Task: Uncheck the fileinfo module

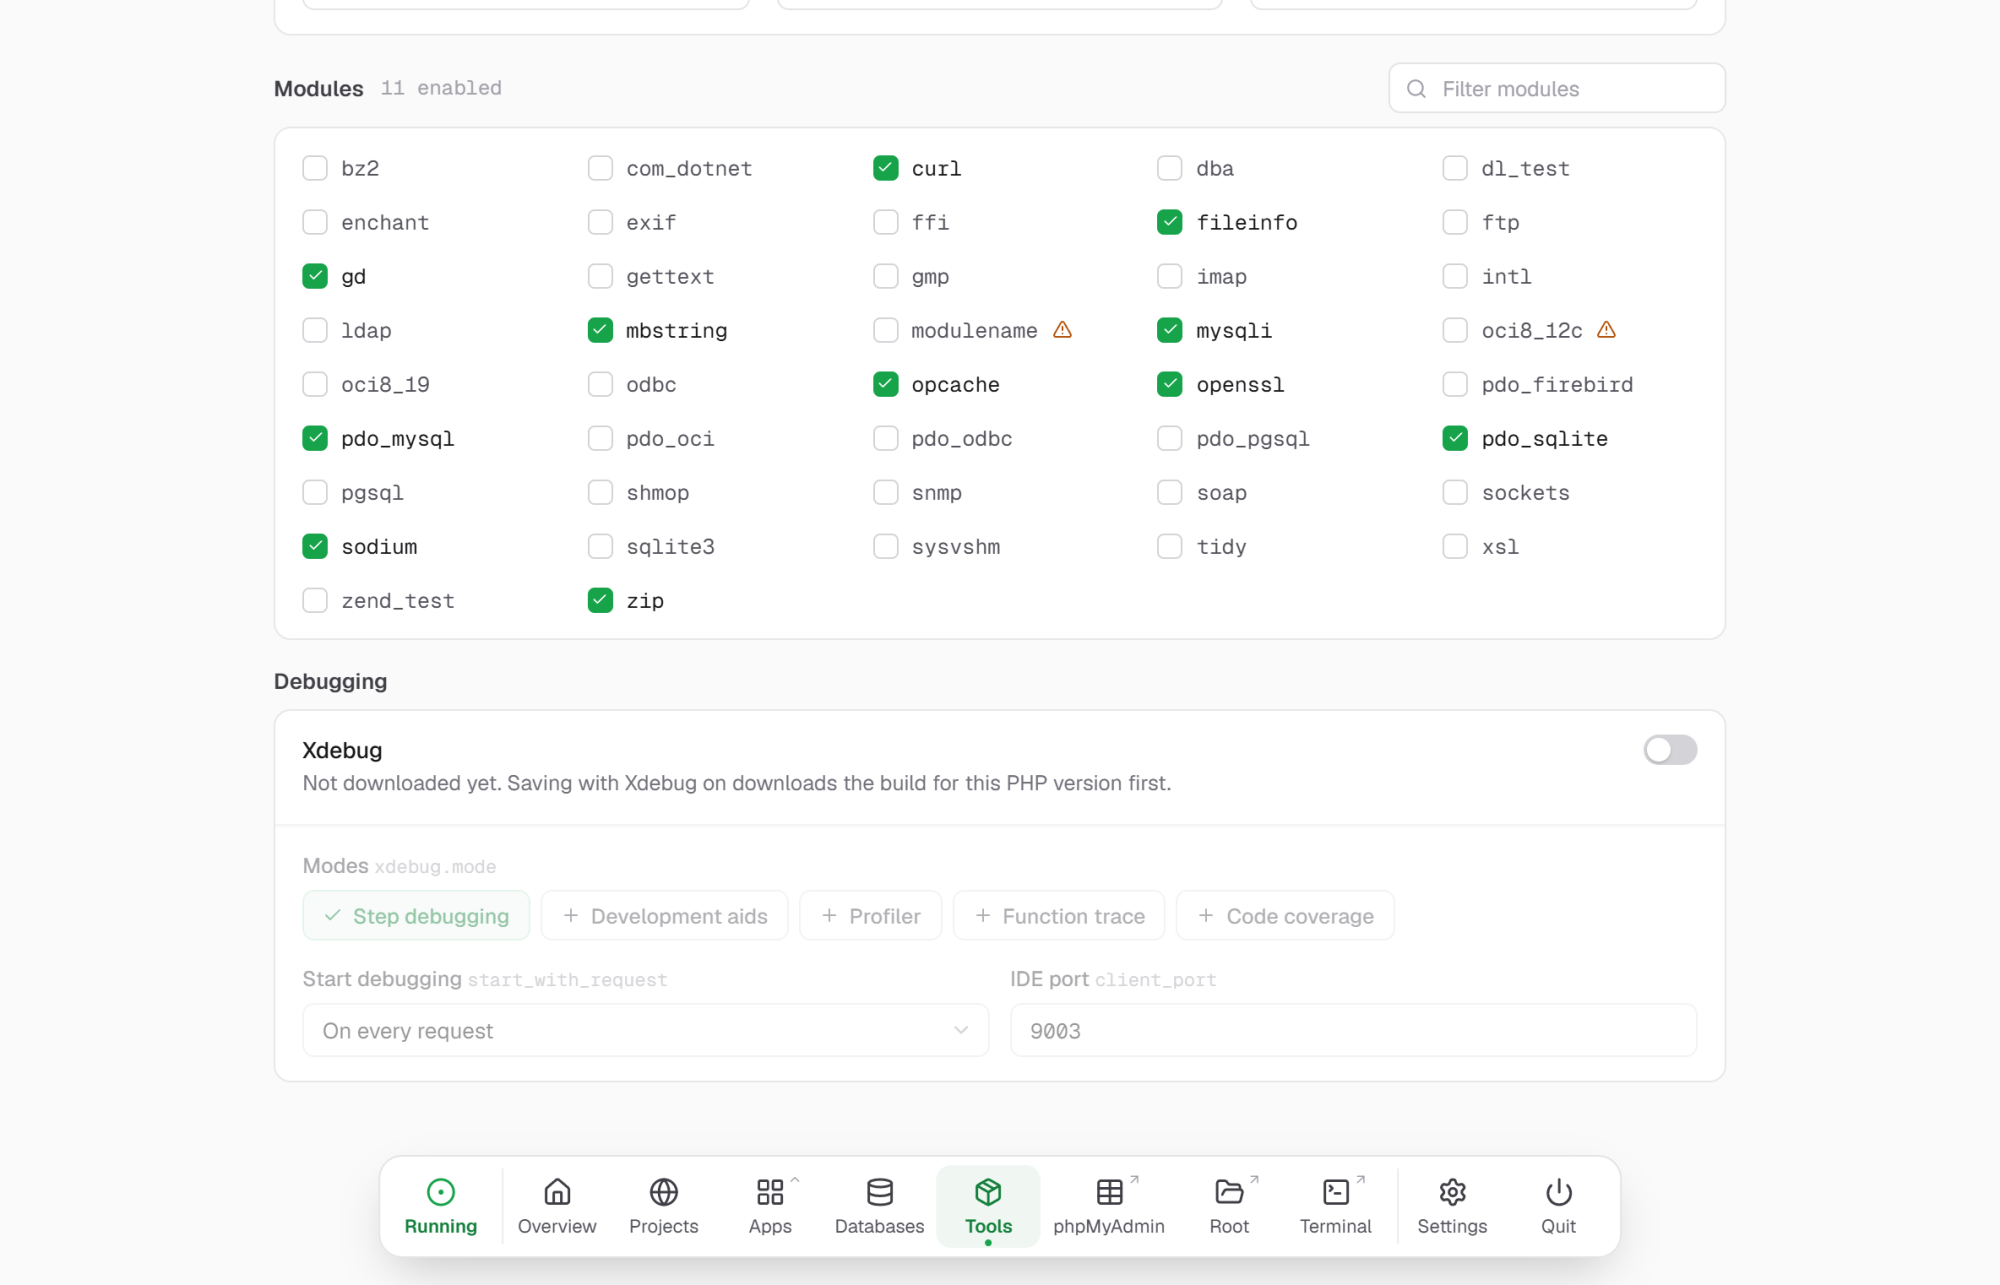Action: click(1169, 222)
